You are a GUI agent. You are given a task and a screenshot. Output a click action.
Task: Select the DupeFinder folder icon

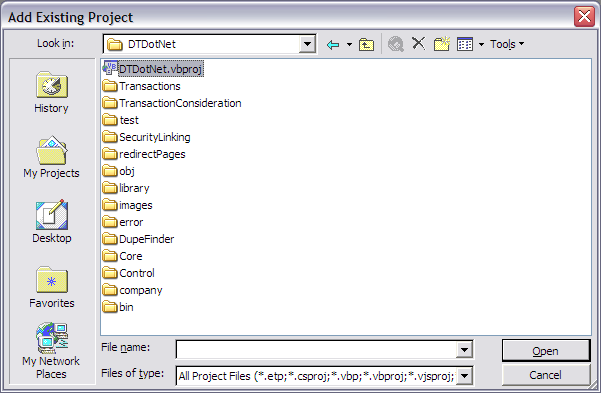click(x=110, y=239)
